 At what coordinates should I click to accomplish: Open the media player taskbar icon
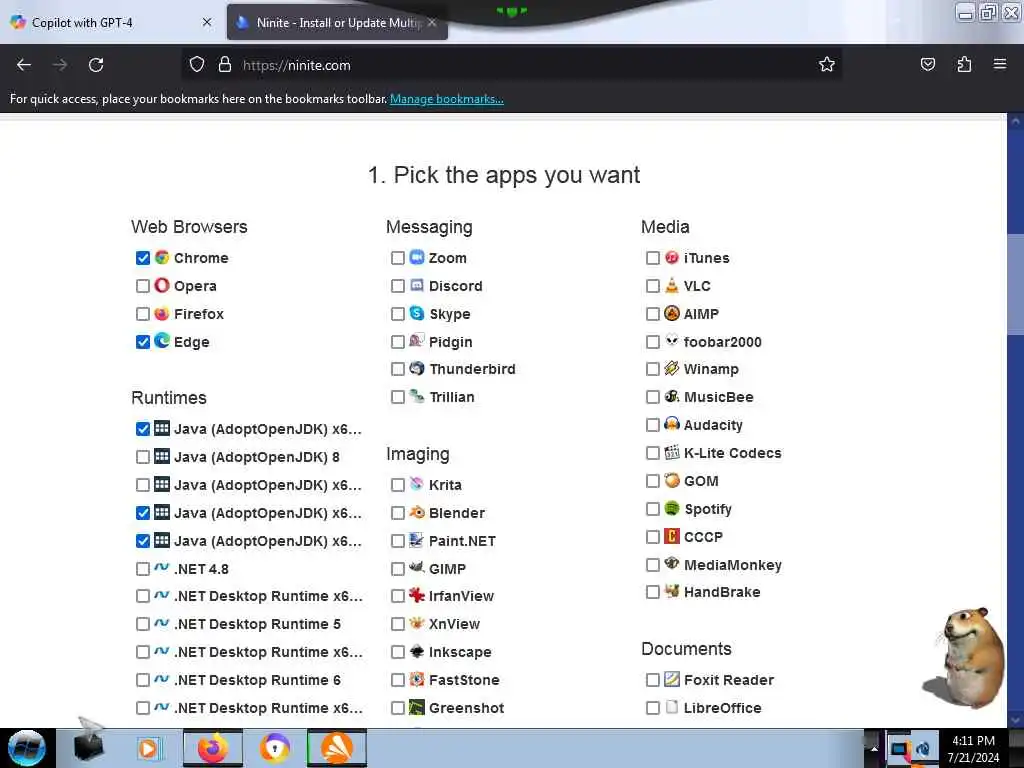click(148, 748)
